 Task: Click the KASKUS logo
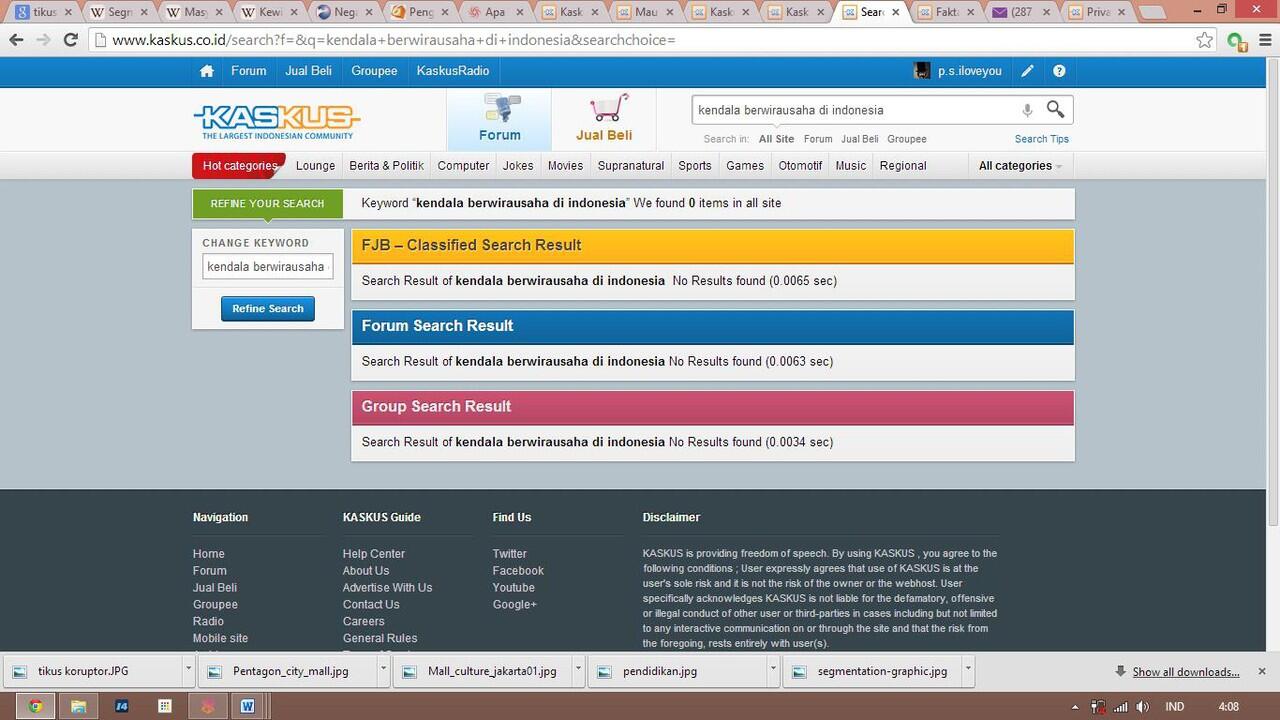click(276, 121)
